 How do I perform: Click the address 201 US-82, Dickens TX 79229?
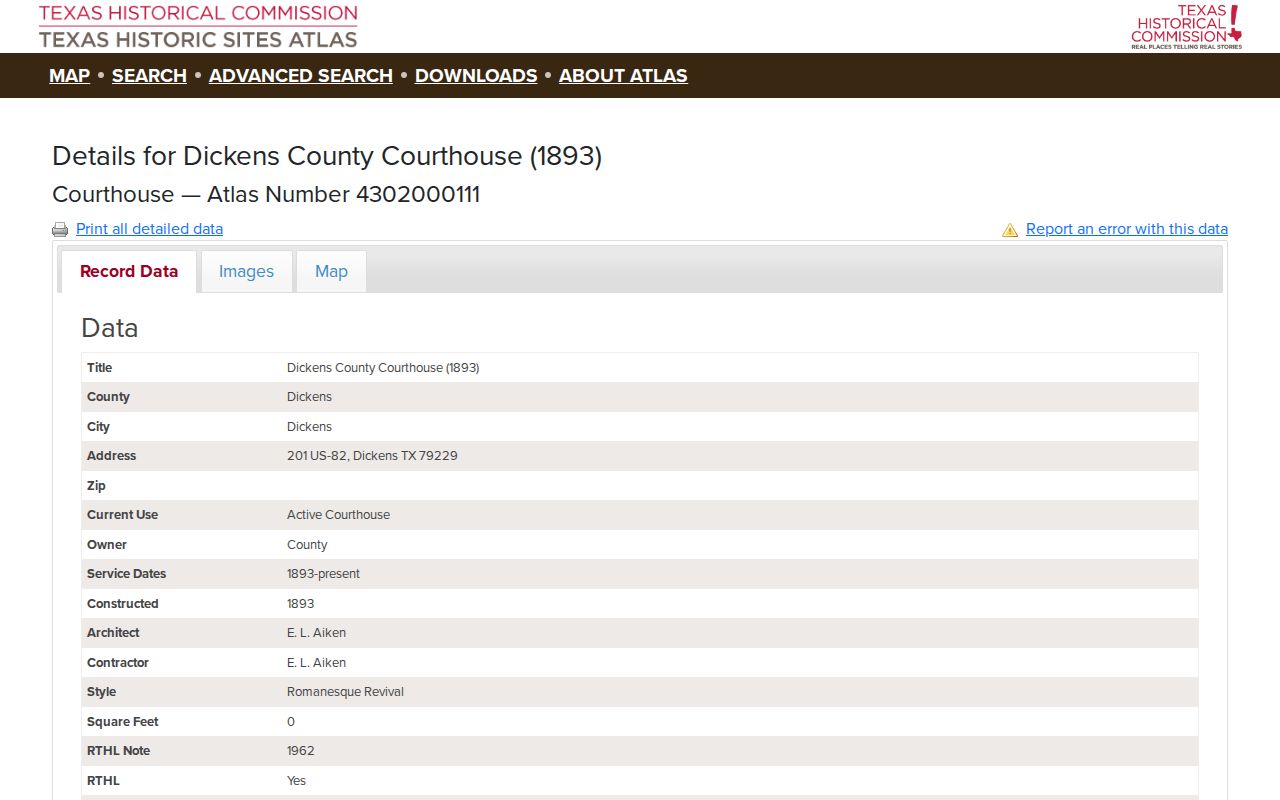(x=372, y=456)
